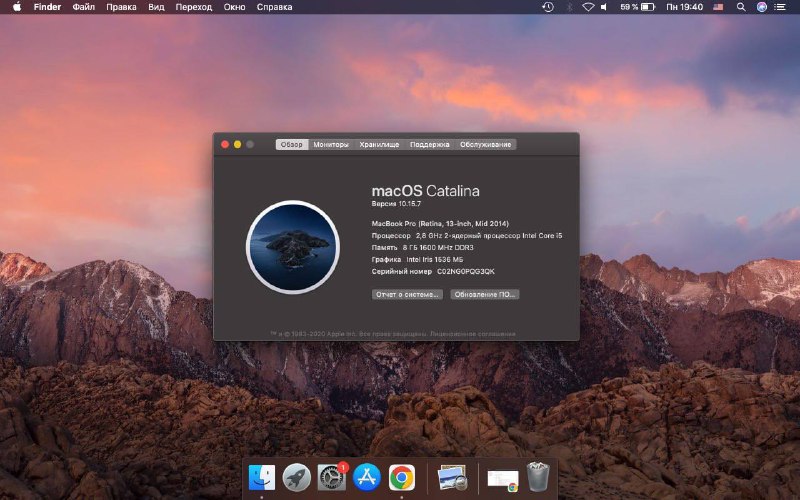The height and width of the screenshot is (500, 800).
Task: Open System Preferences in the Dock
Action: tap(332, 478)
